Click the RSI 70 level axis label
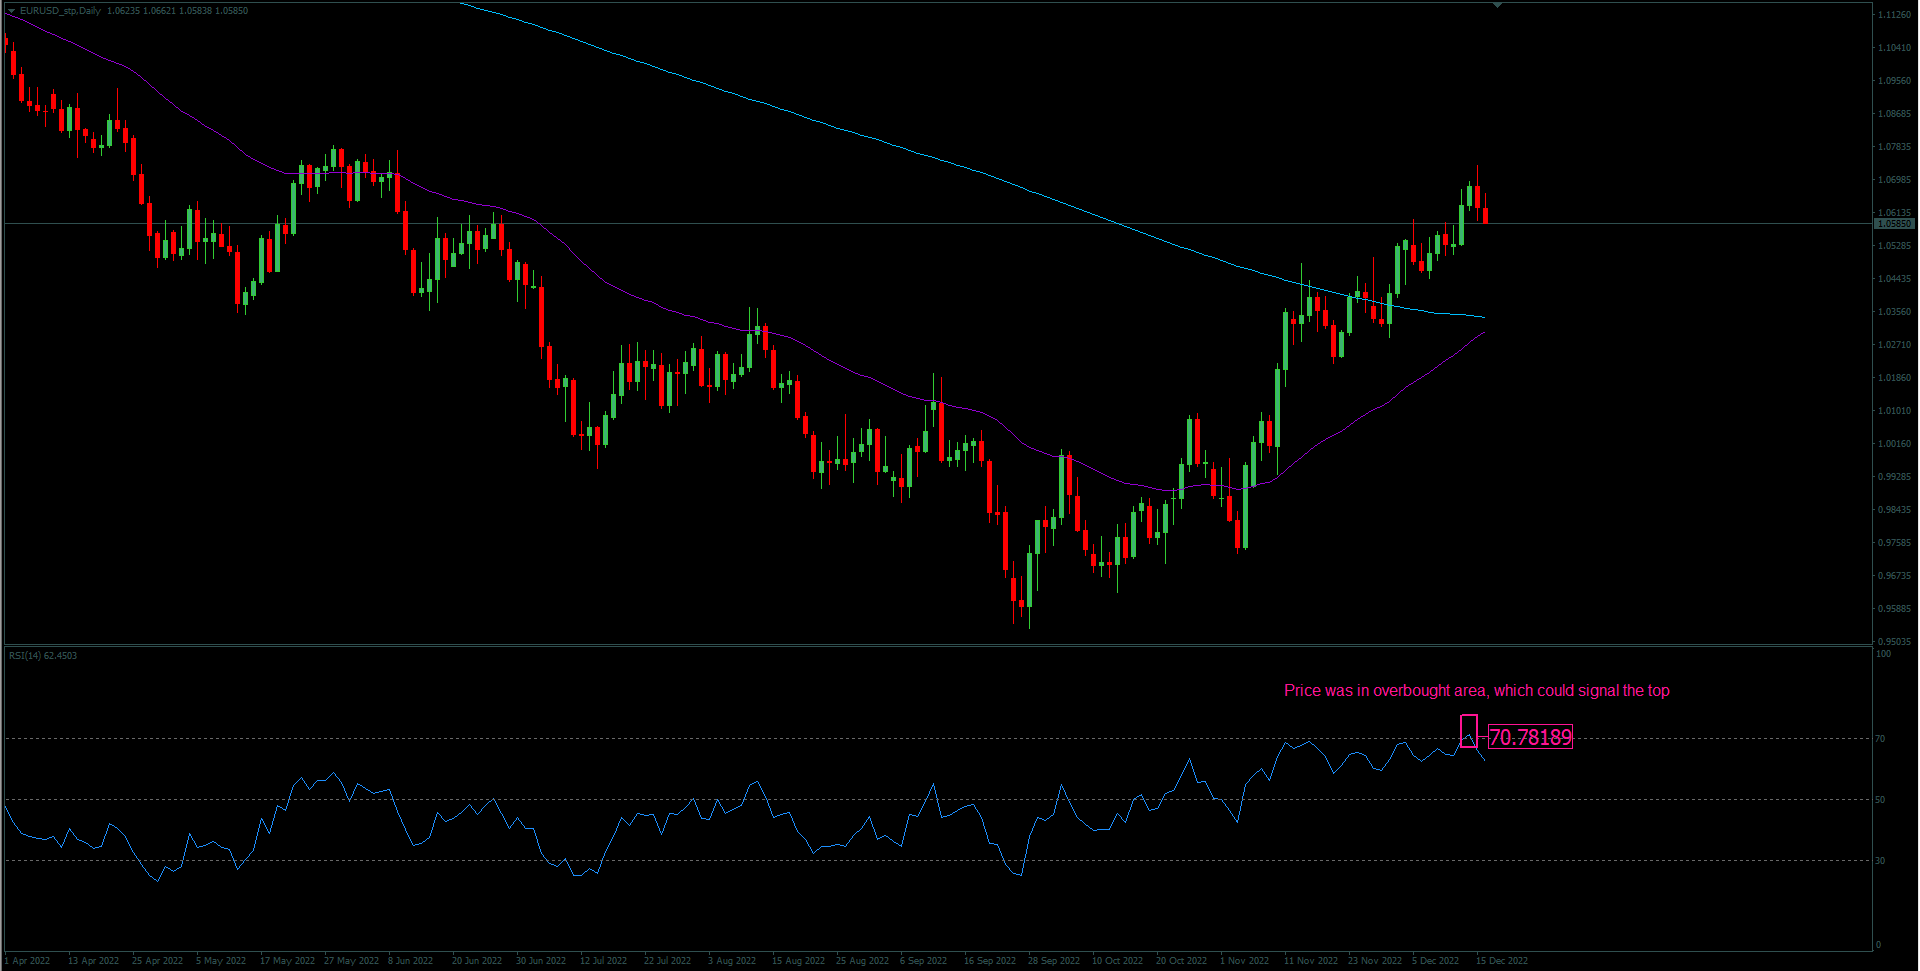Screen dimensions: 1920x971 [1880, 739]
